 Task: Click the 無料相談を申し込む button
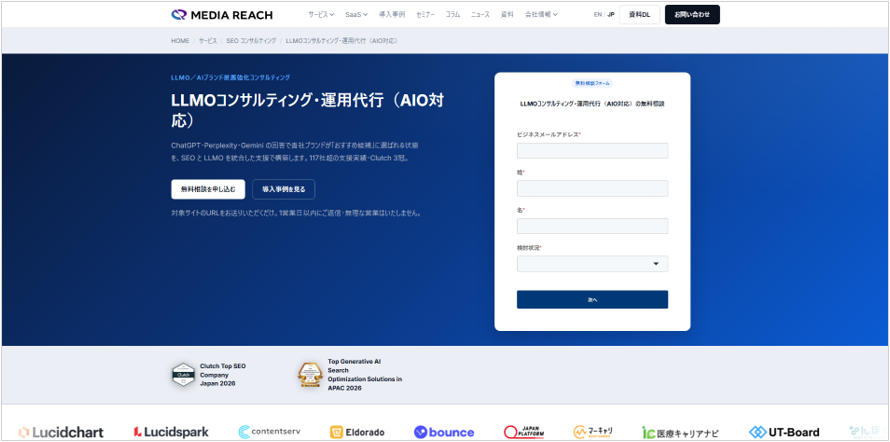208,190
